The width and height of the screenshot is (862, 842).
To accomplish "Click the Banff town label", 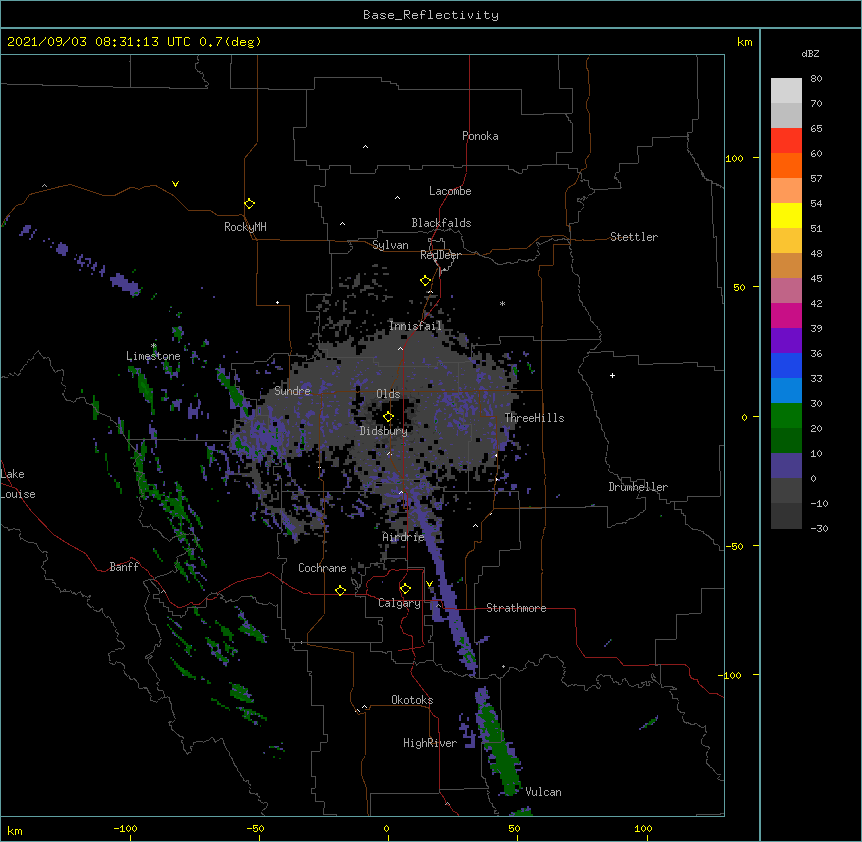I will [124, 567].
